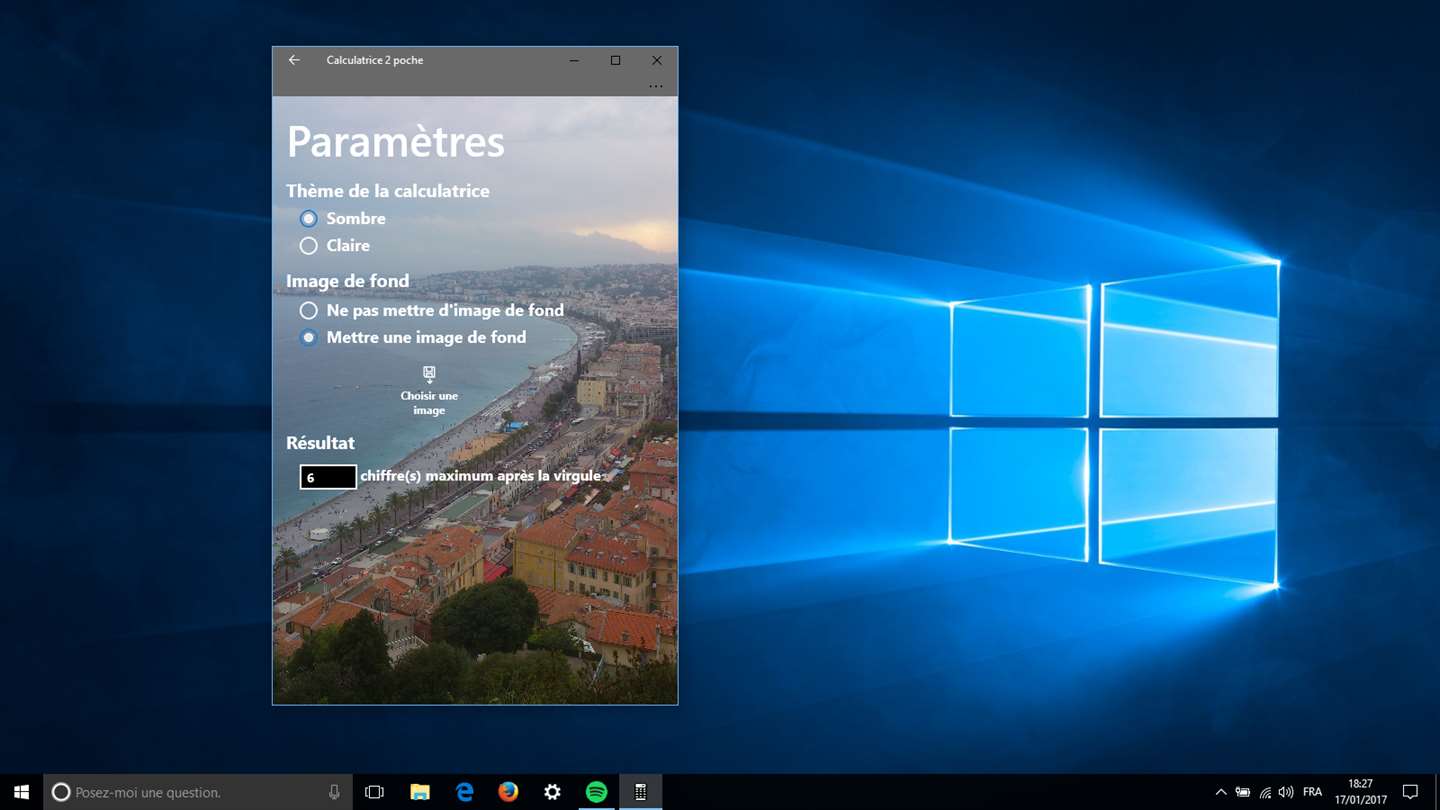Open Spotify from the taskbar
1440x810 pixels.
(x=596, y=792)
